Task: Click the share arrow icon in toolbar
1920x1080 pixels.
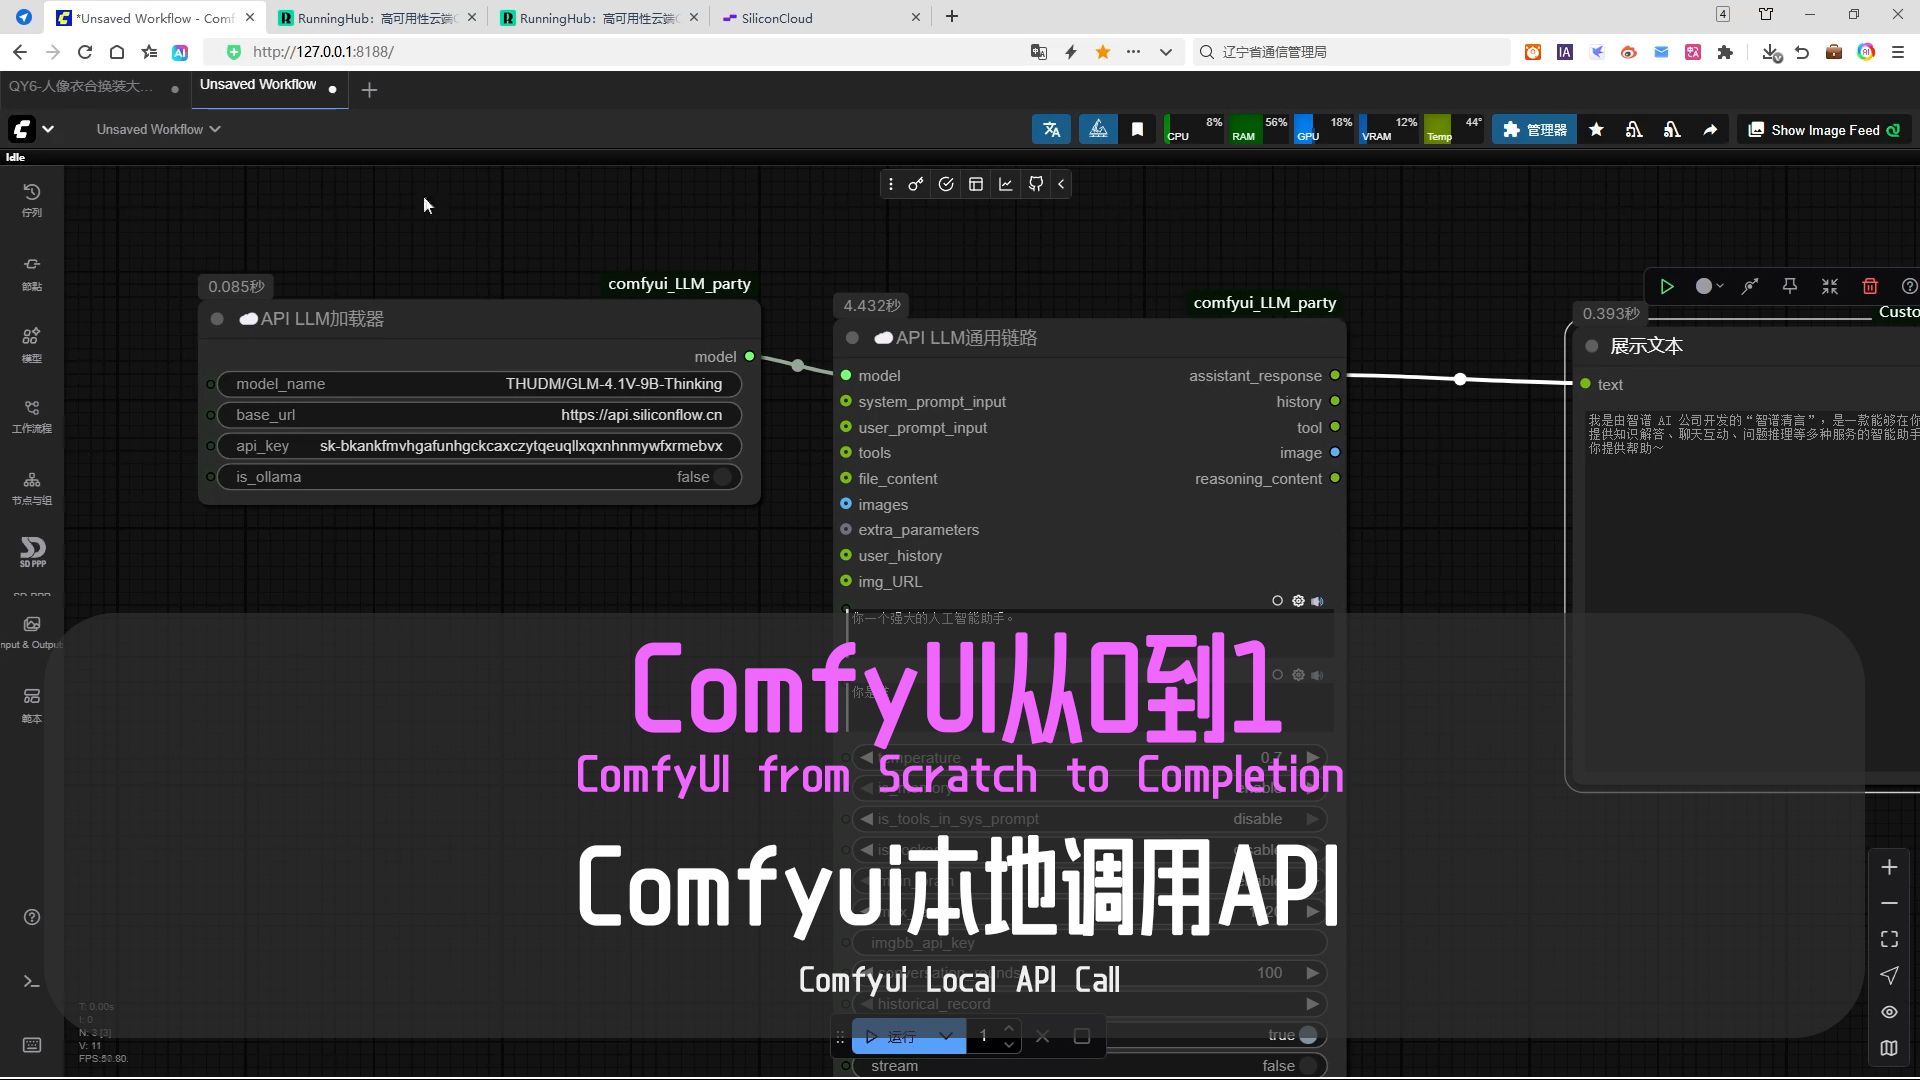Action: [x=1710, y=129]
